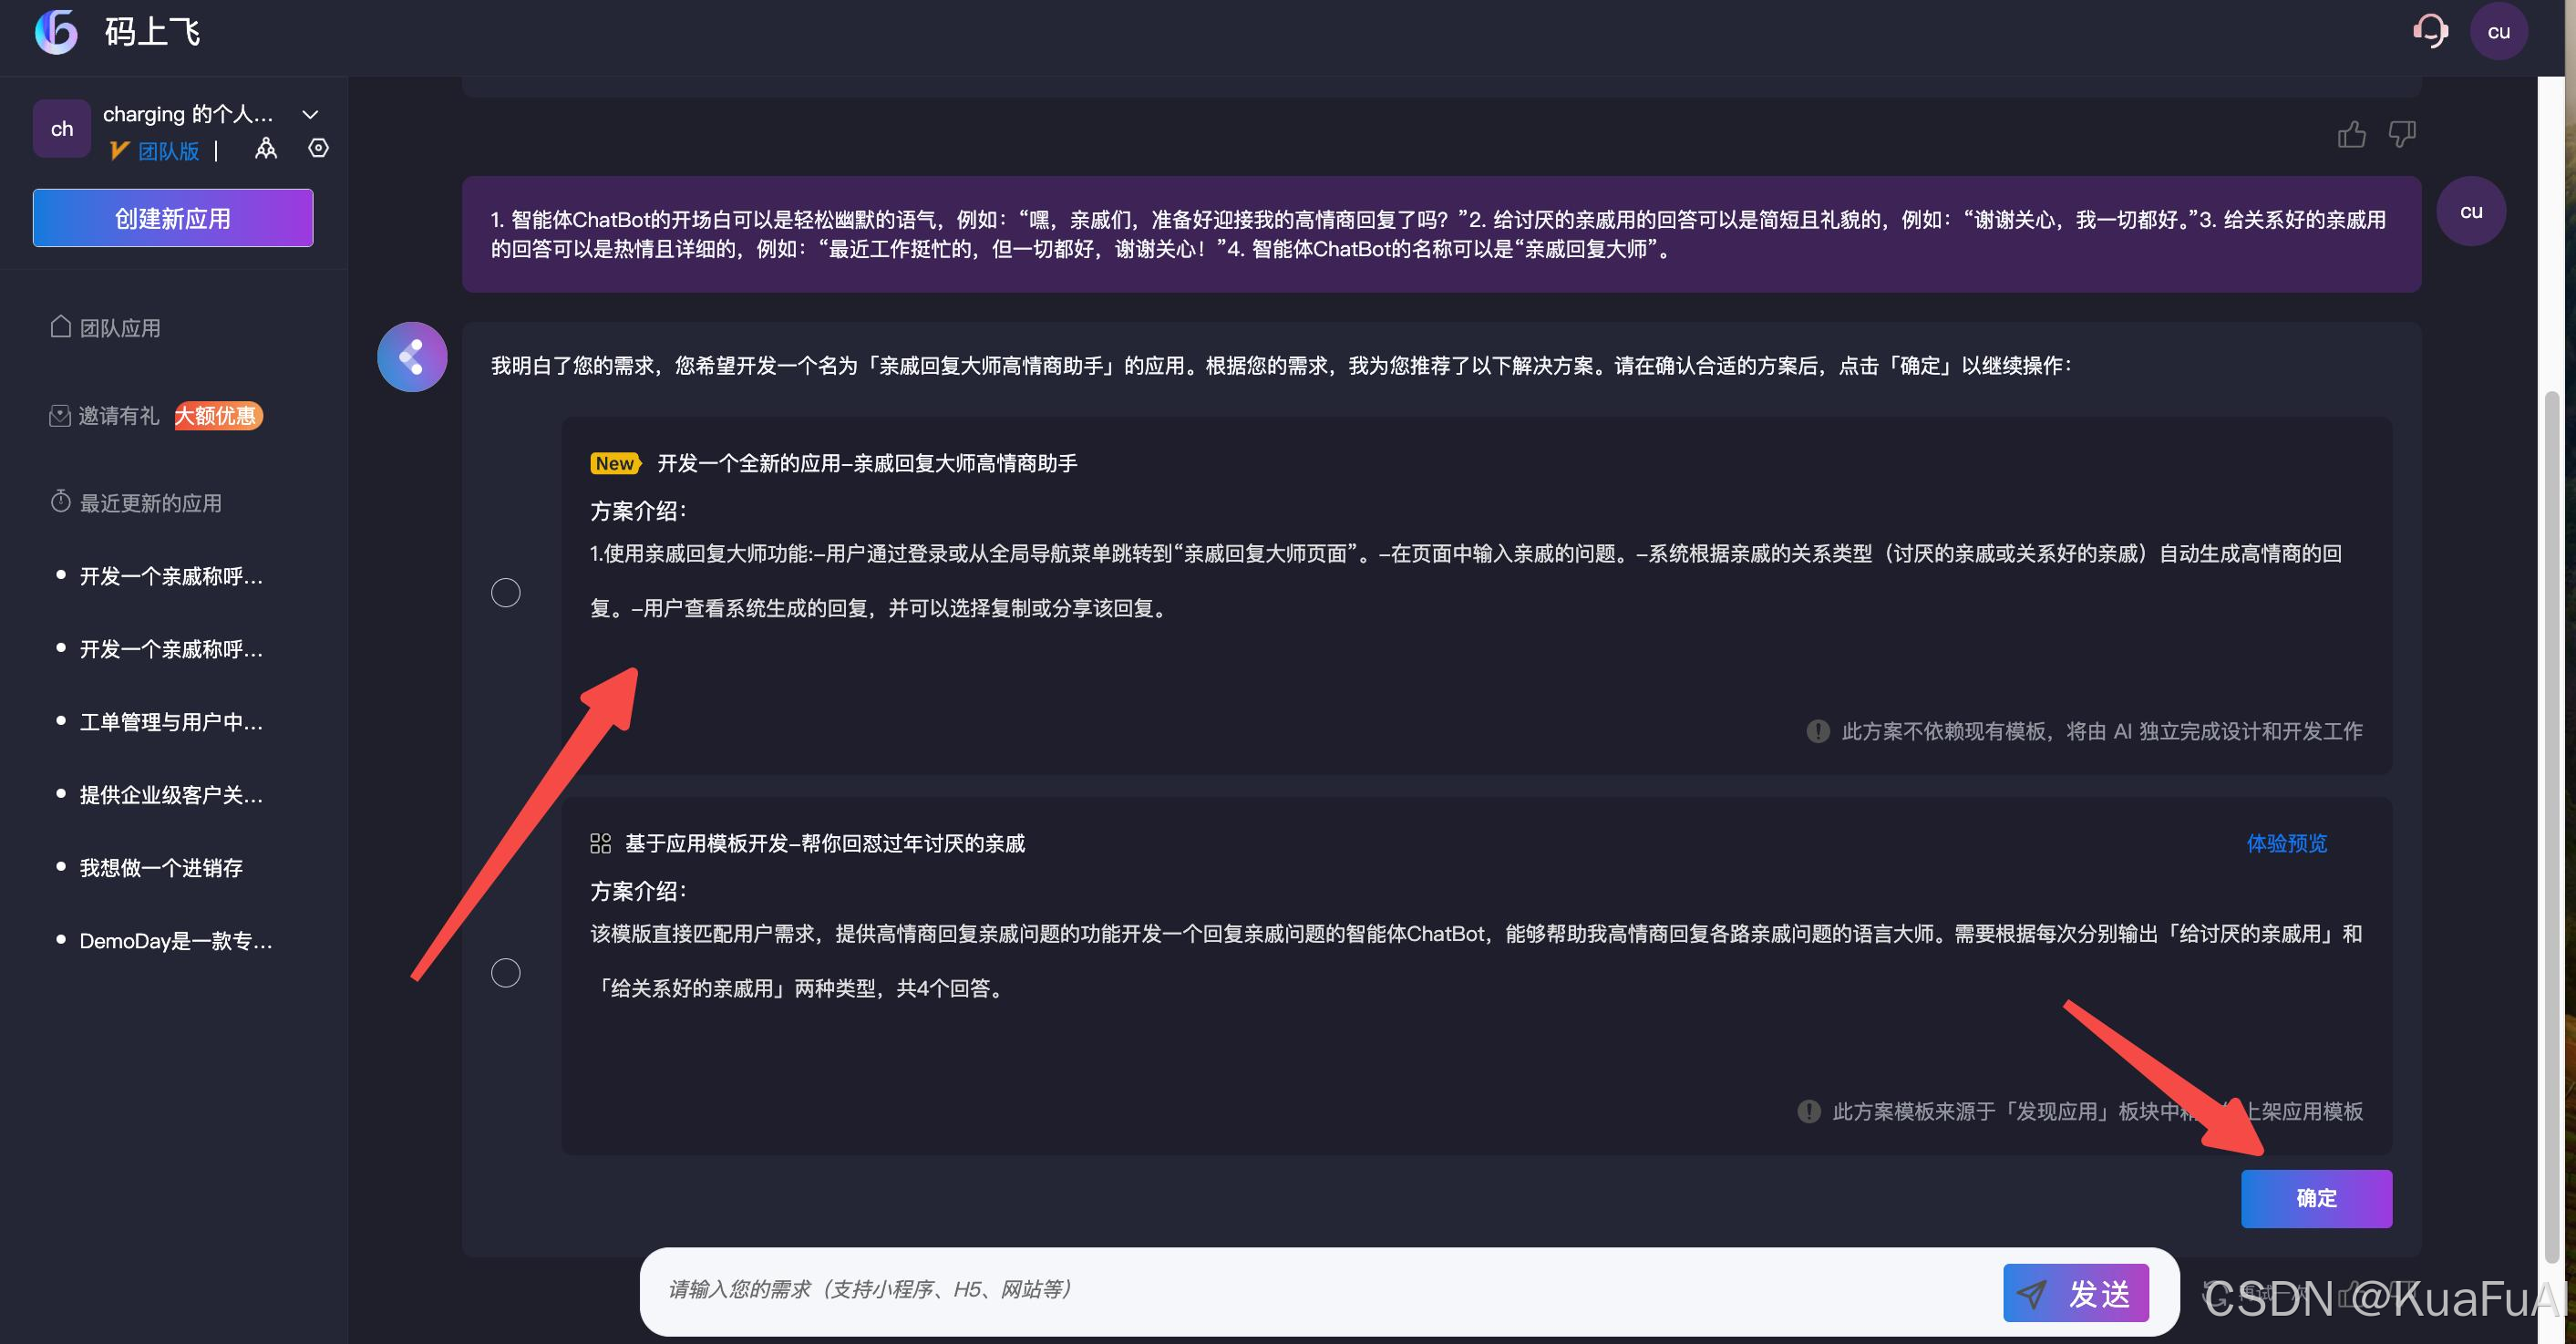Click the headset customer support icon
This screenshot has height=1344, width=2576.
click(x=2429, y=31)
